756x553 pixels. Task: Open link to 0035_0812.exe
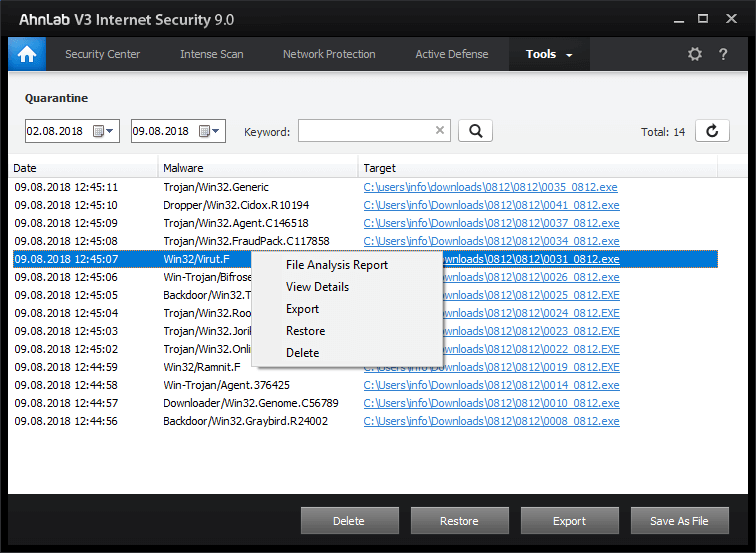490,187
